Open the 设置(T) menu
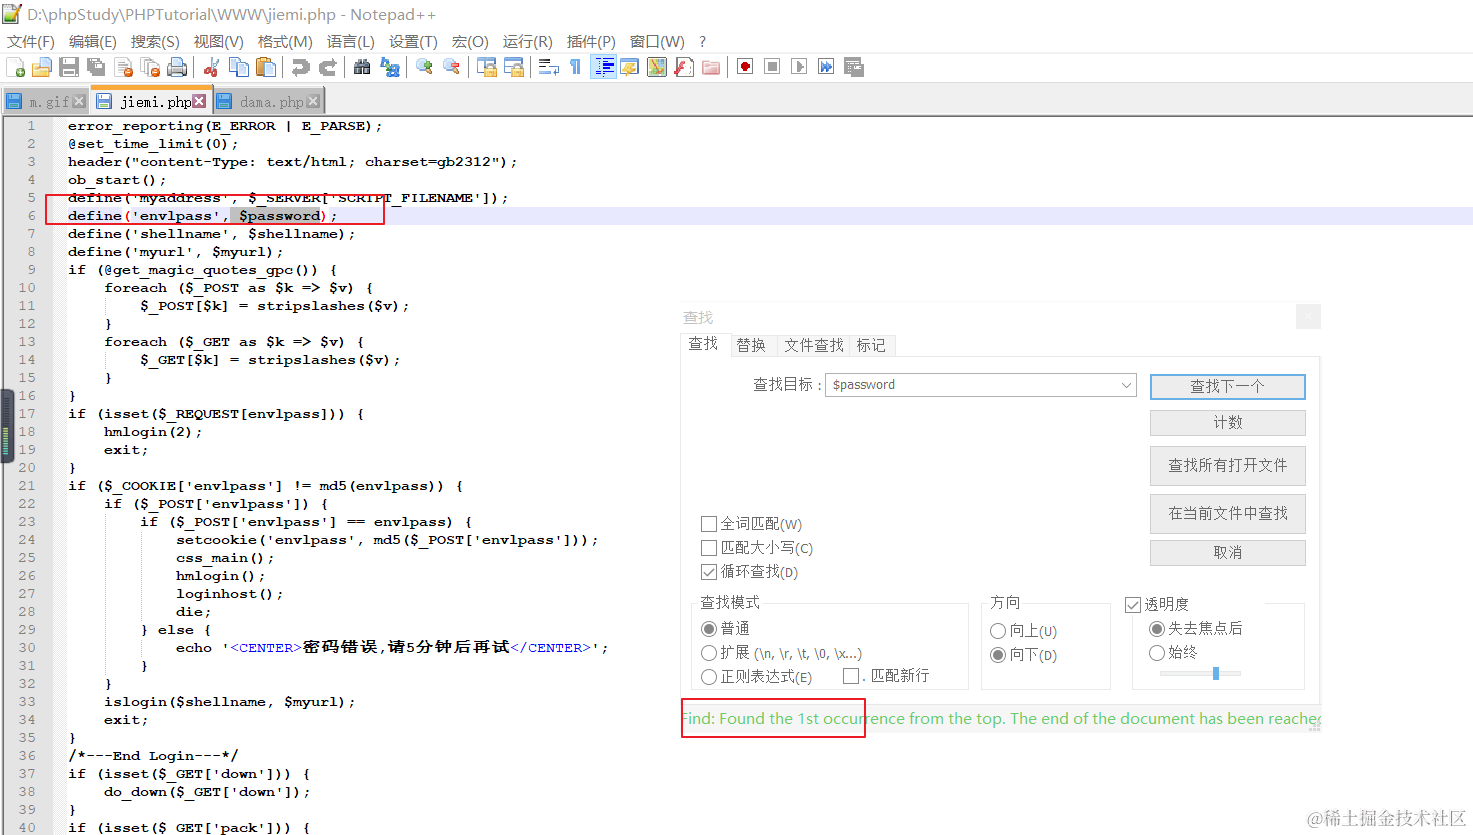Viewport: 1473px width, 835px height. [413, 41]
